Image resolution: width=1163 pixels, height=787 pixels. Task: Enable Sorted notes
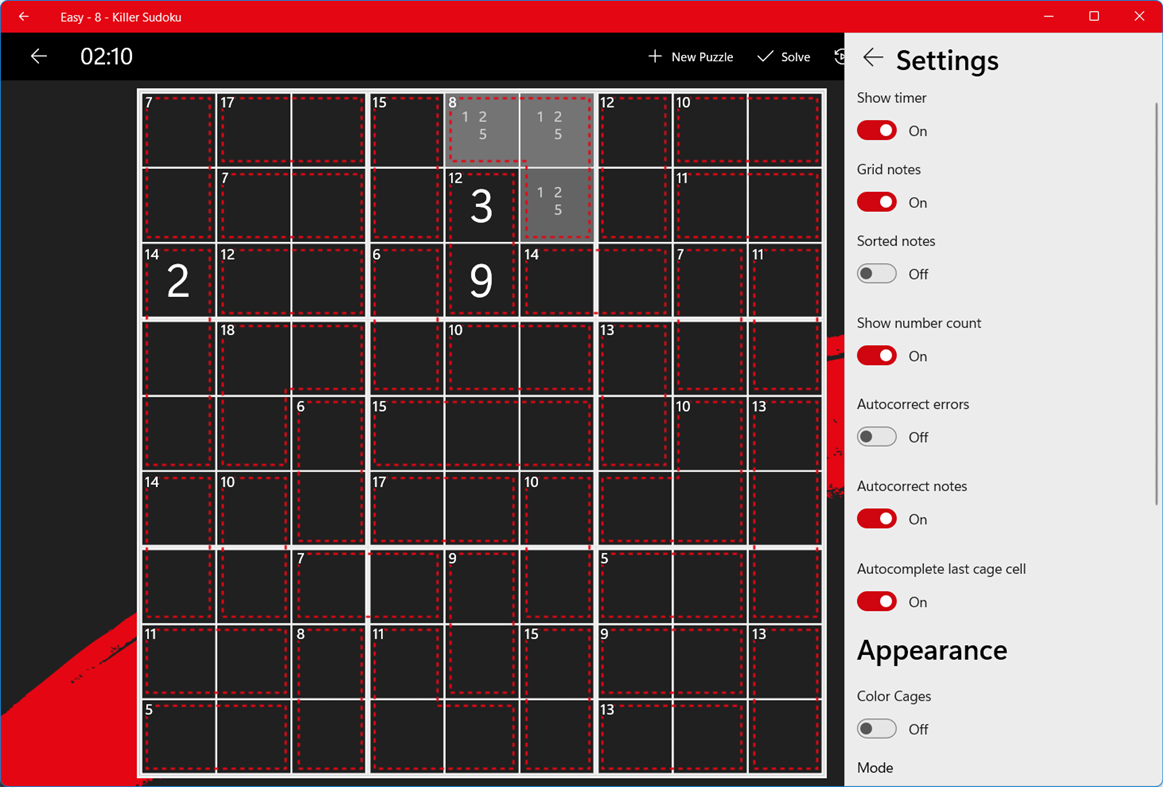877,273
